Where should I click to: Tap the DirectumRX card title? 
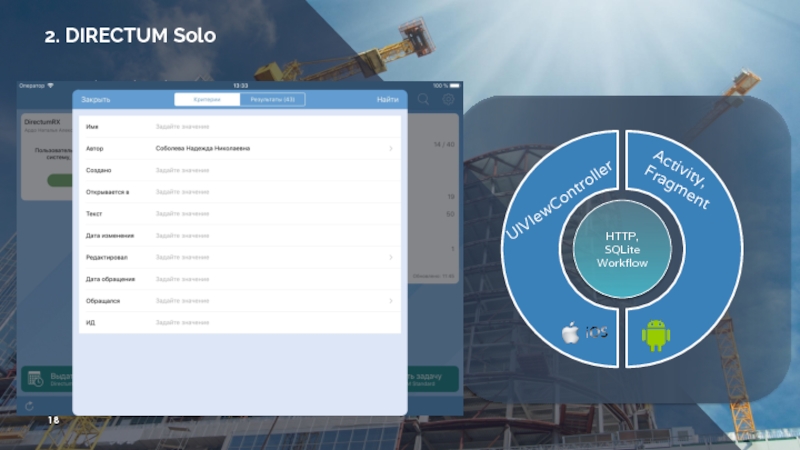click(42, 122)
